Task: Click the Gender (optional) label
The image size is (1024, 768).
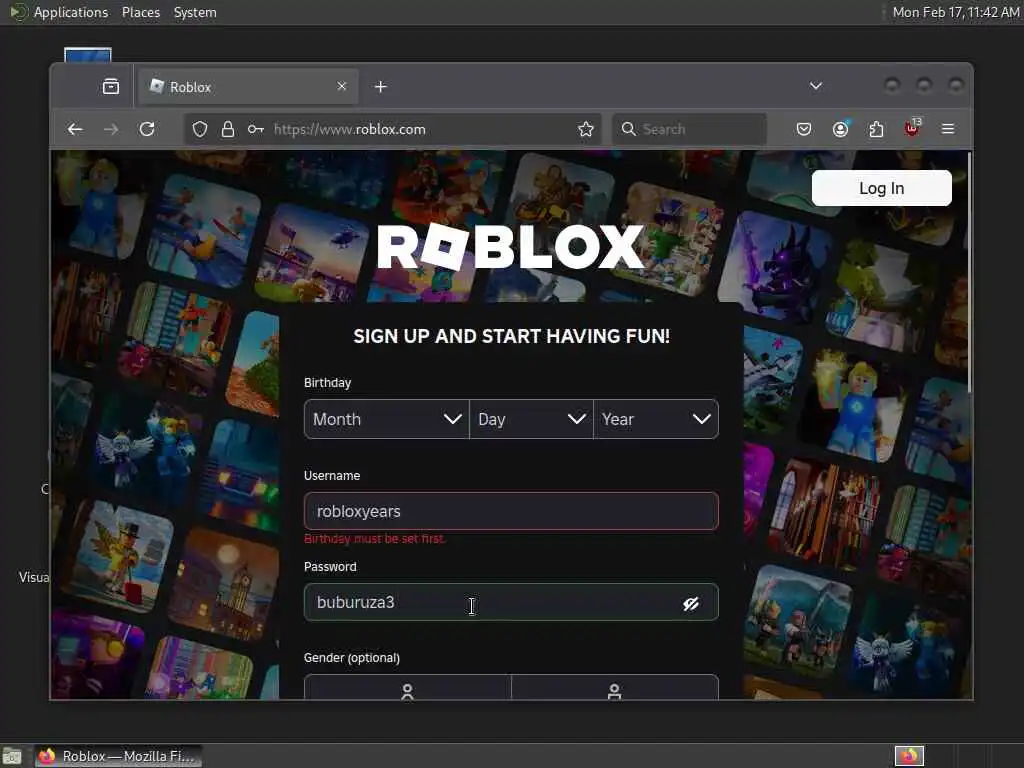Action: (x=351, y=658)
